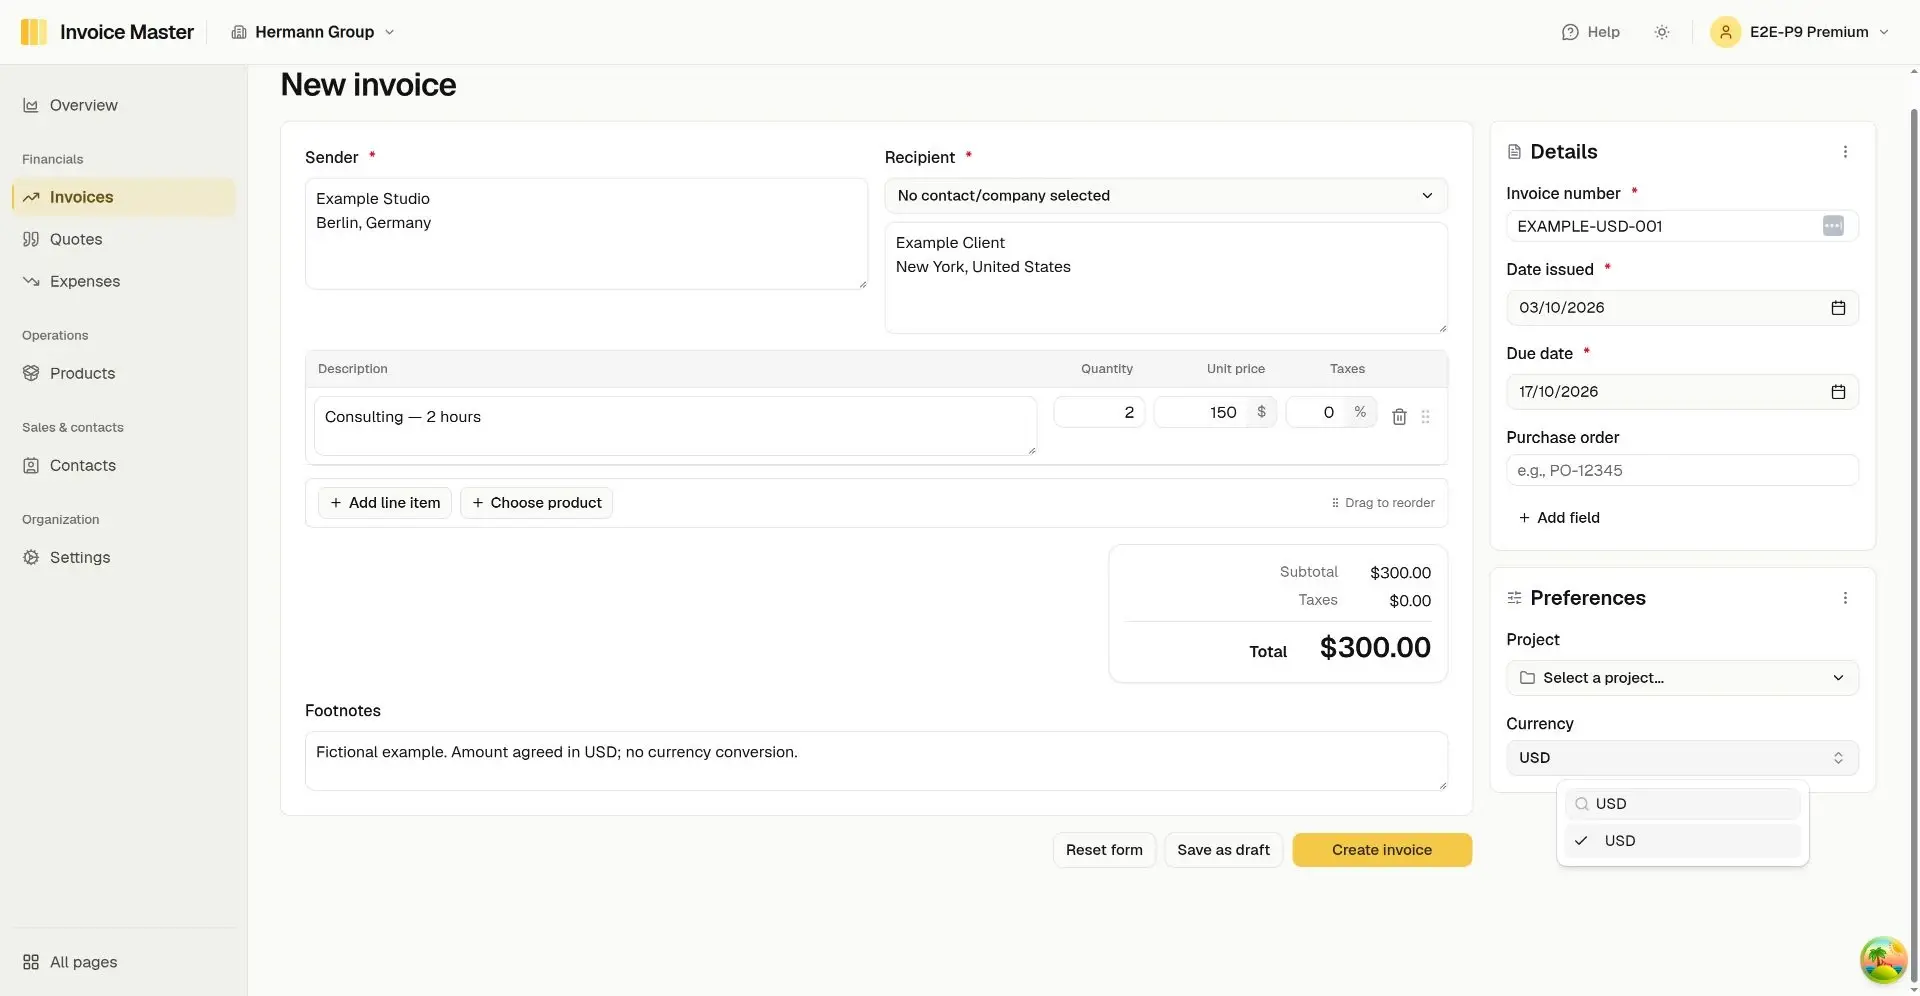
Task: Open Invoices in the sidebar
Action: click(124, 197)
